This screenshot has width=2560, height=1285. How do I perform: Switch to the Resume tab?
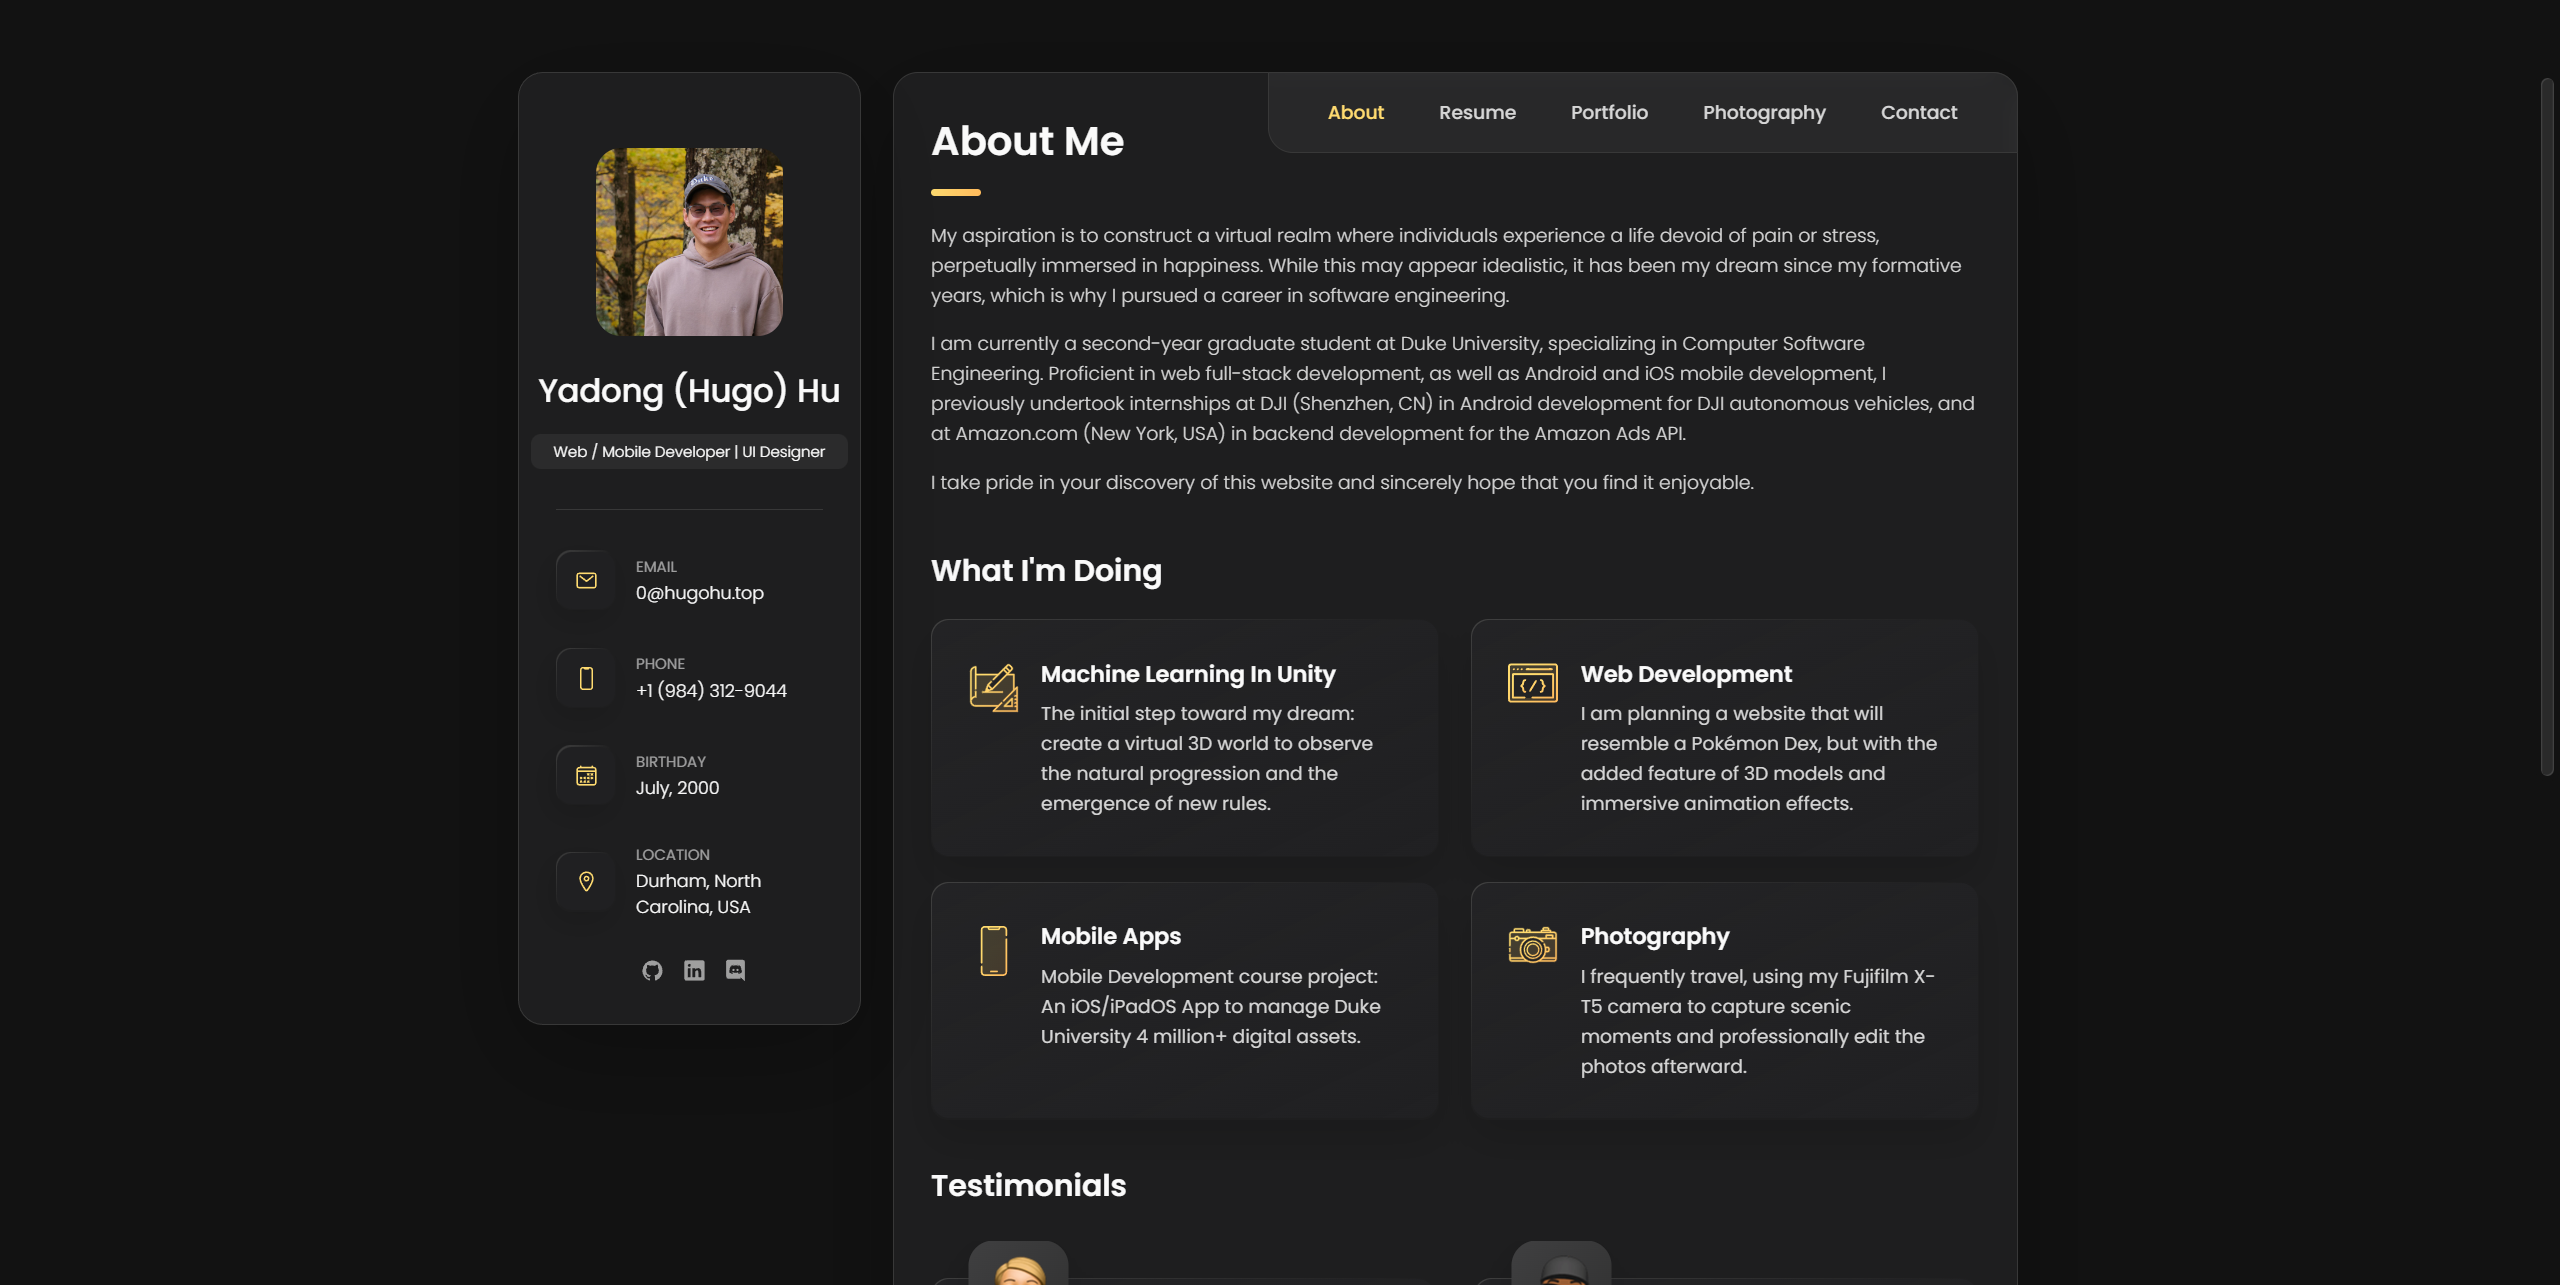[x=1477, y=113]
